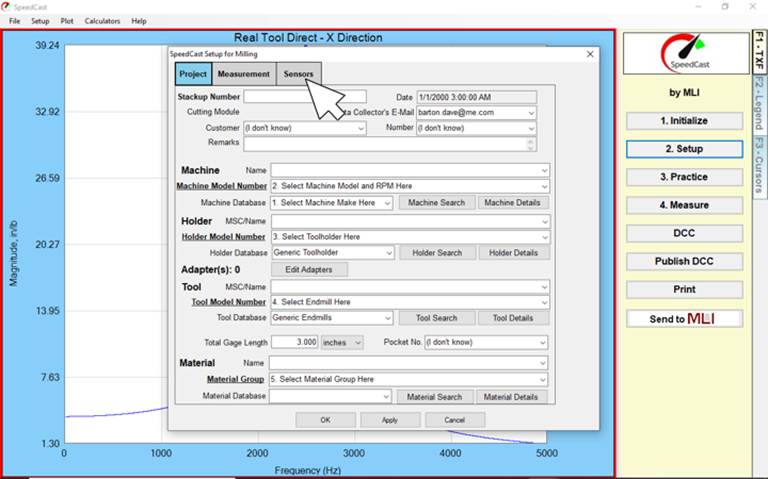The width and height of the screenshot is (768, 479).
Task: Click the Cancel button
Action: pyautogui.click(x=455, y=420)
